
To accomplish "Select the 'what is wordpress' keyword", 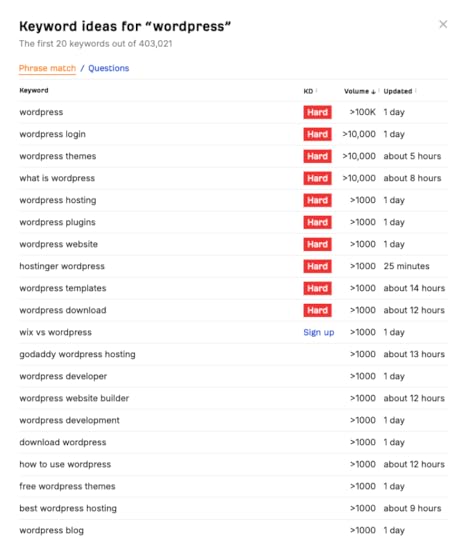I will 57,178.
